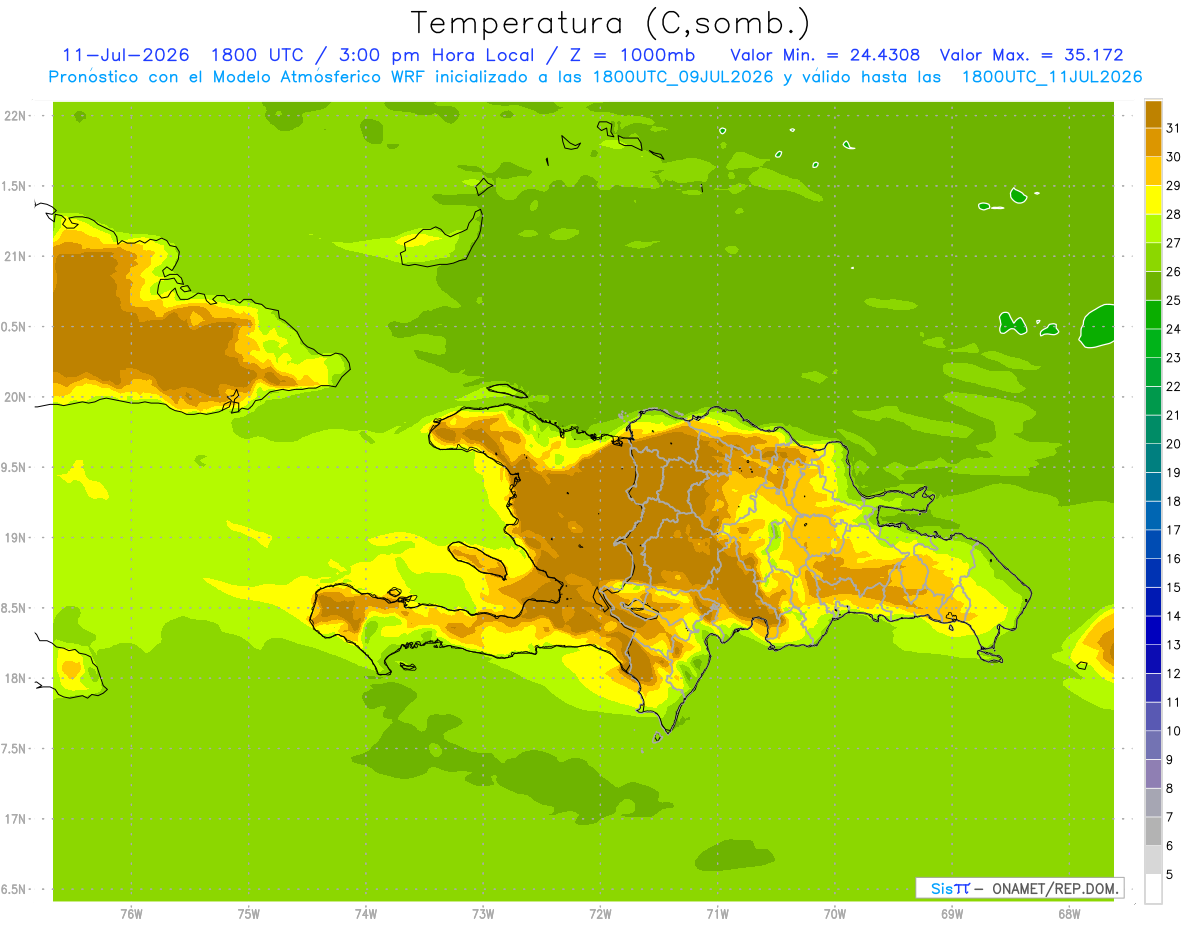Screen dimensions: 1200x927
Task: Click legend value 31
Action: coord(1174,128)
